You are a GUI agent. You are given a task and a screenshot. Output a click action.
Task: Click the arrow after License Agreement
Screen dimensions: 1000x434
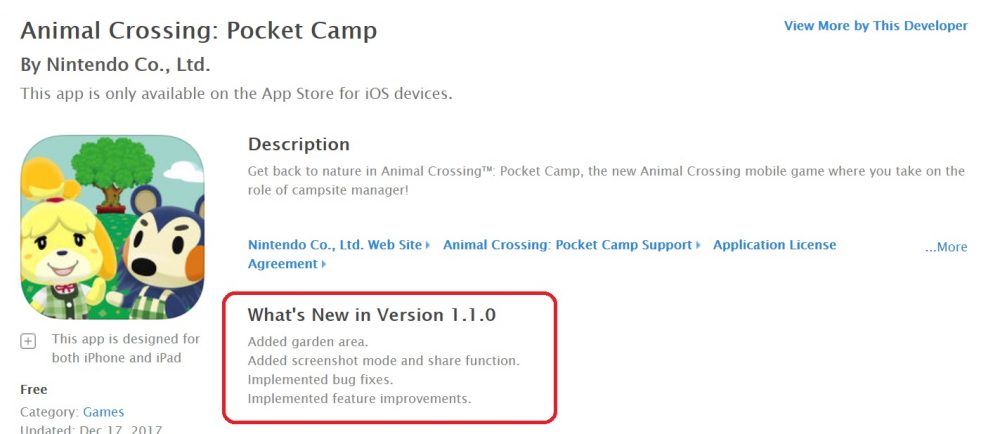(x=324, y=264)
